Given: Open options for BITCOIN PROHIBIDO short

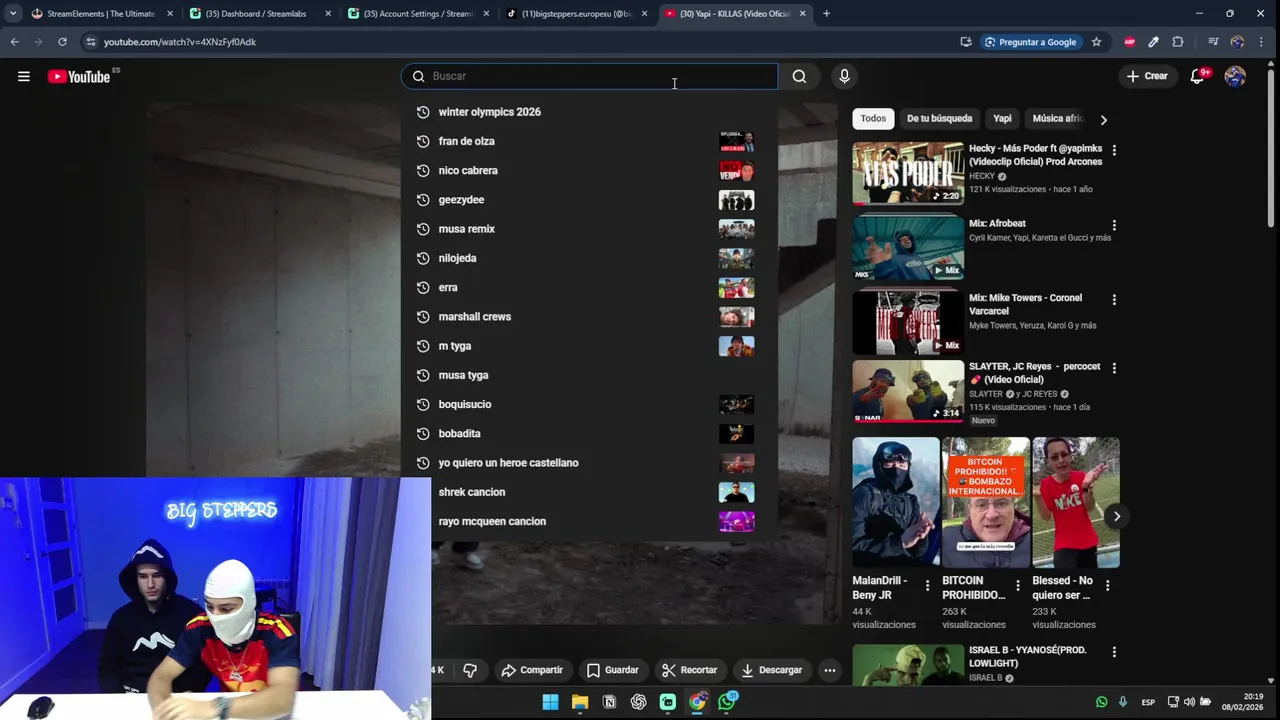Looking at the screenshot, I should (x=1018, y=585).
